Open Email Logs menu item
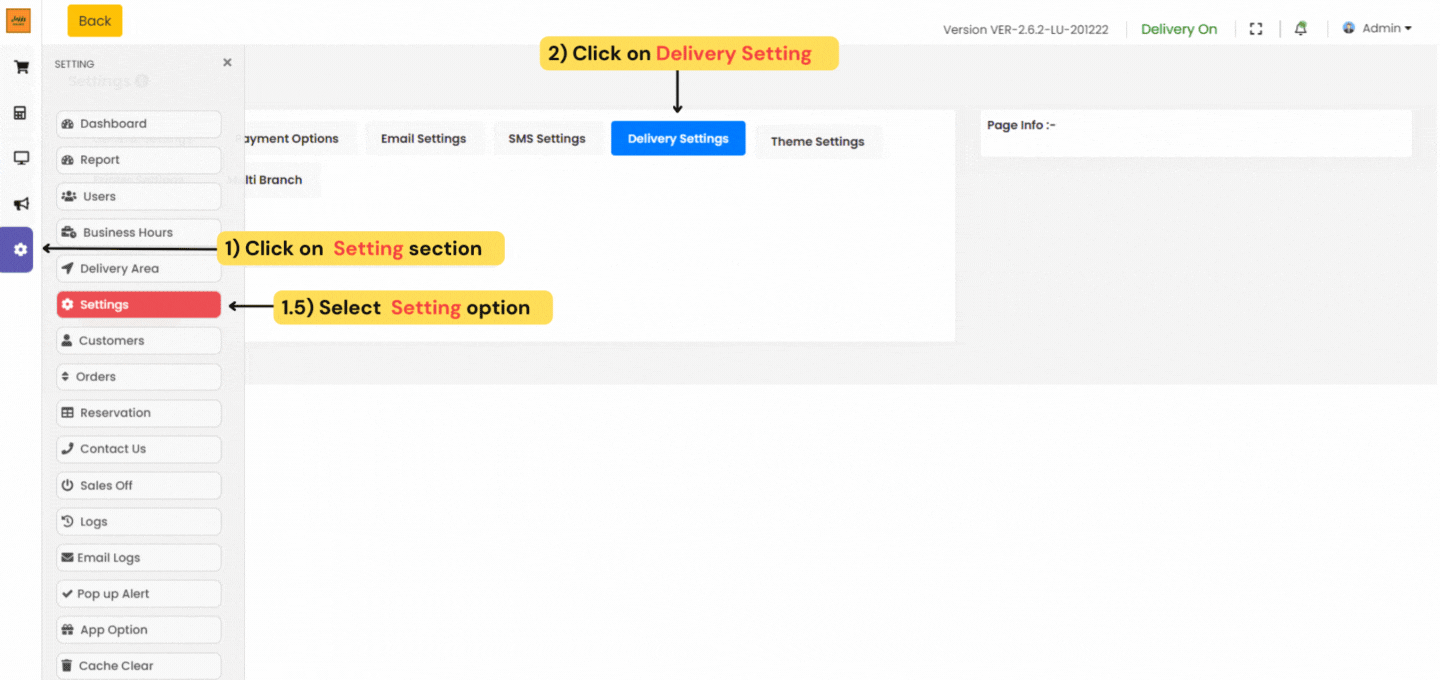The width and height of the screenshot is (1440, 680). (139, 557)
